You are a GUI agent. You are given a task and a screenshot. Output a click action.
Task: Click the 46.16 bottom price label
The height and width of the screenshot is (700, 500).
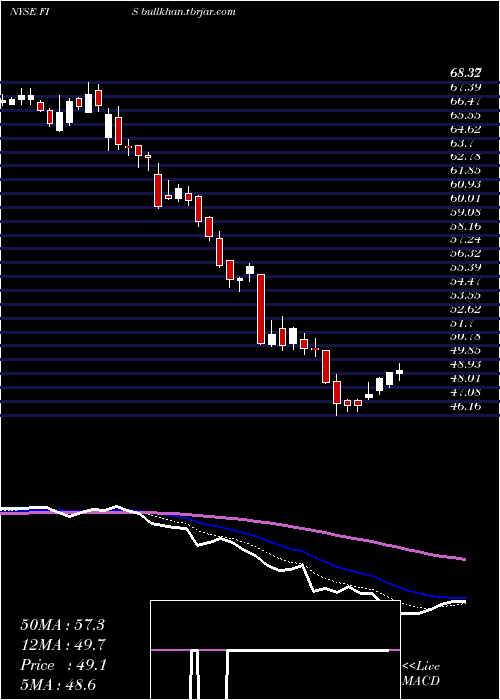pos(465,406)
